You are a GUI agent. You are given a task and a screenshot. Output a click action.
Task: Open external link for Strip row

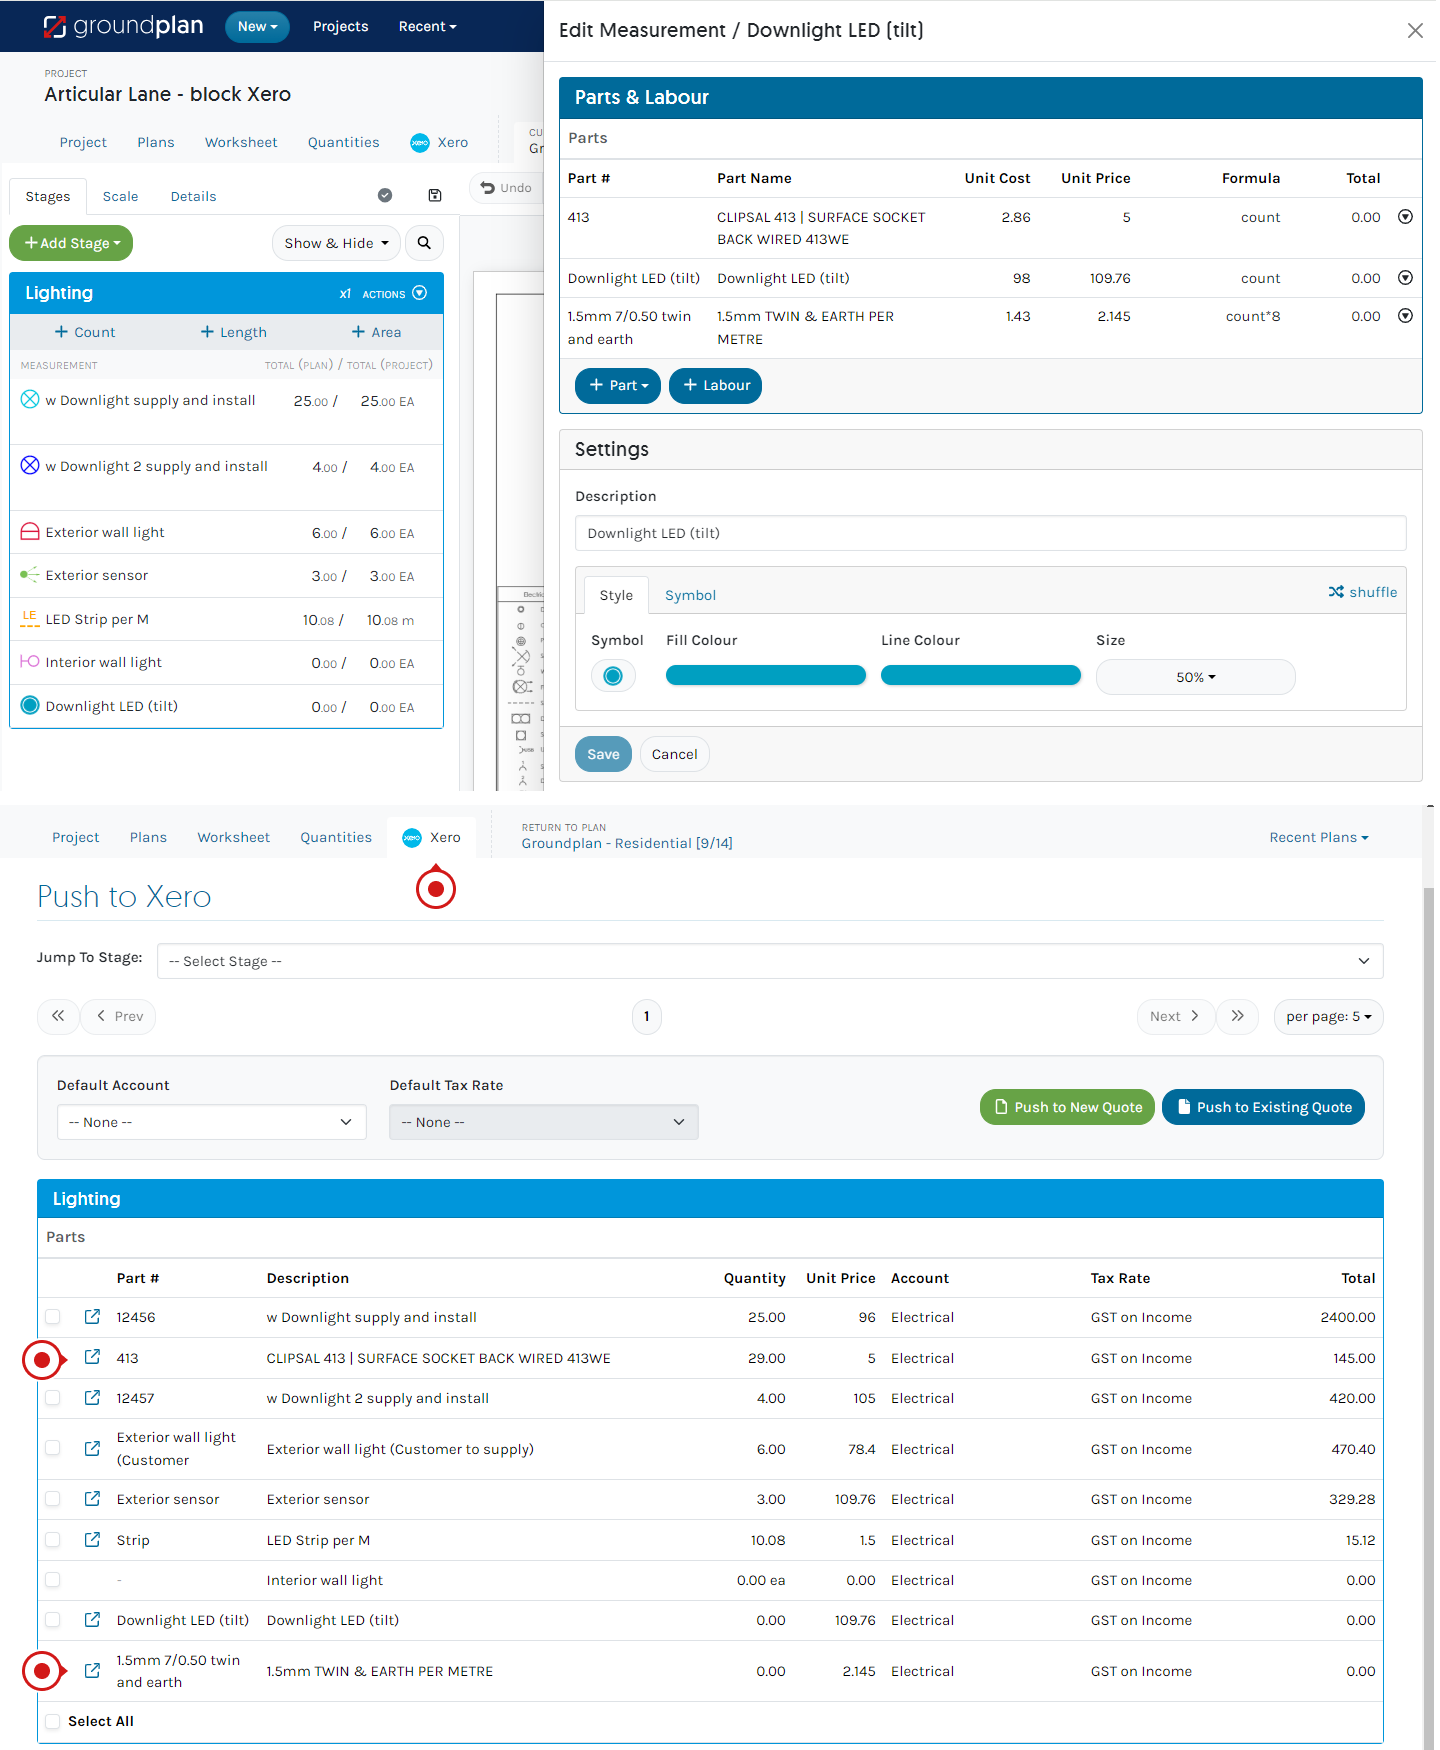92,1540
